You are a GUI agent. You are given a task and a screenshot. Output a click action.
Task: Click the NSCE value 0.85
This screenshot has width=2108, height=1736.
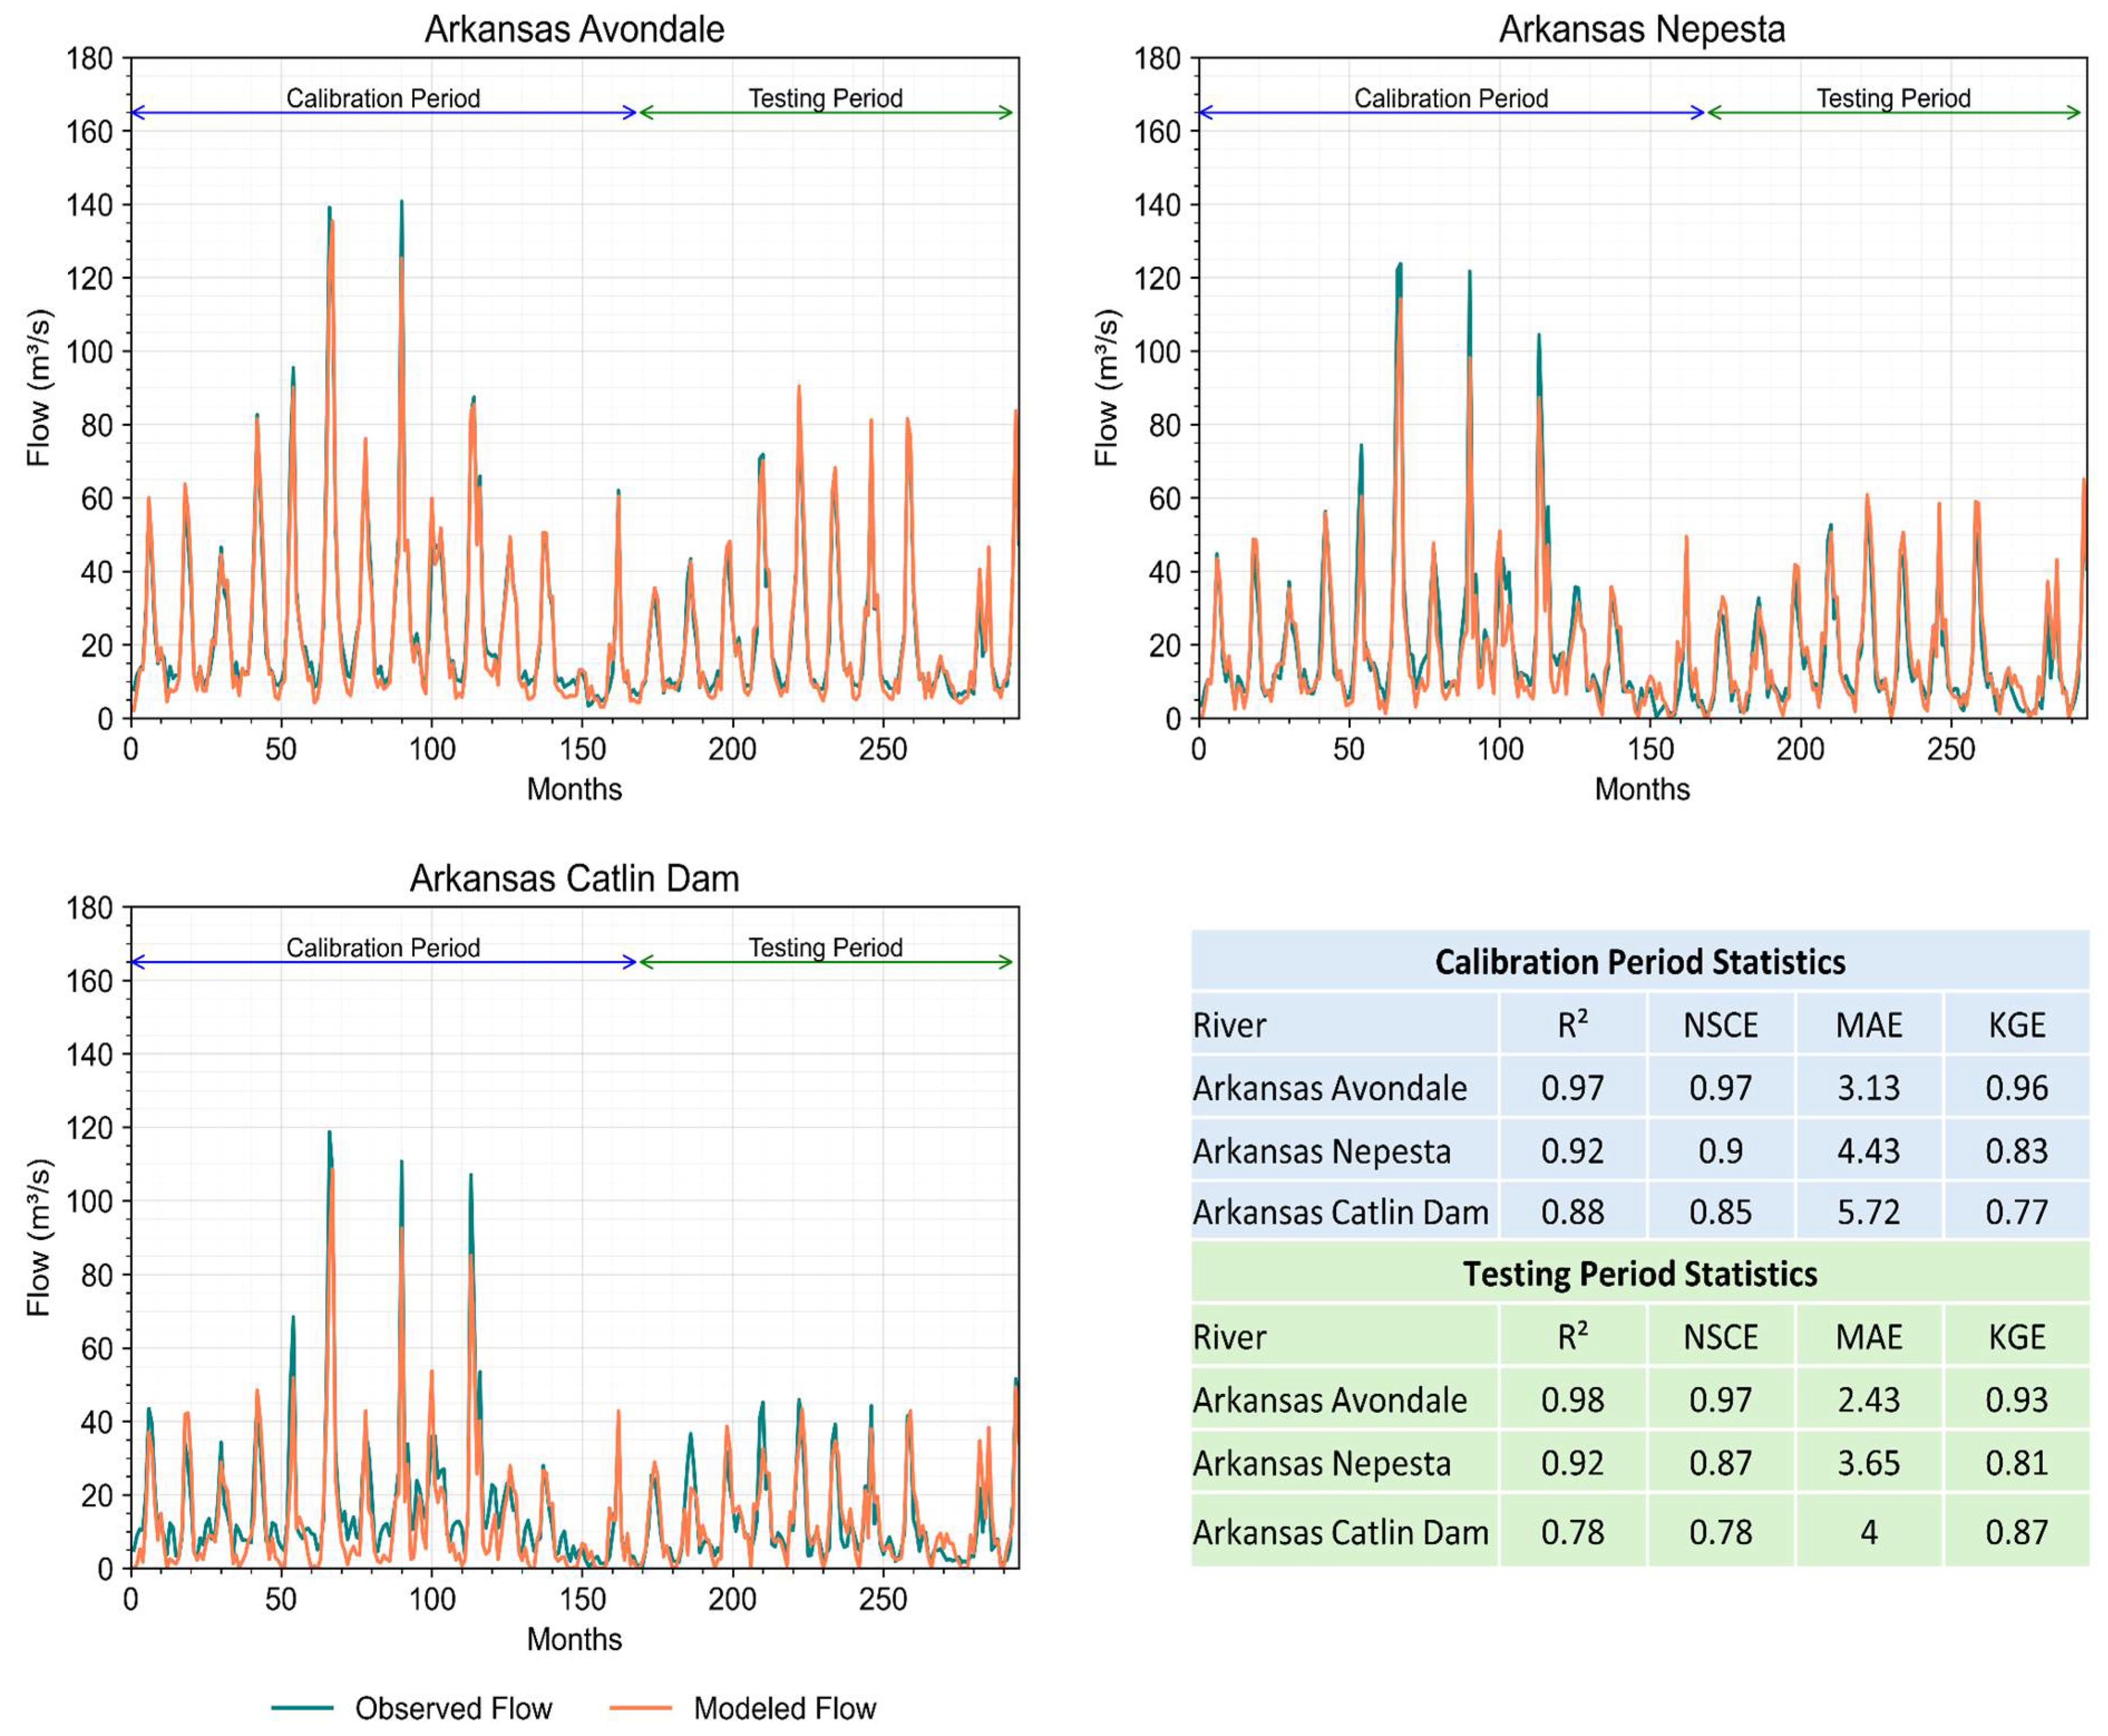coord(1720,1212)
